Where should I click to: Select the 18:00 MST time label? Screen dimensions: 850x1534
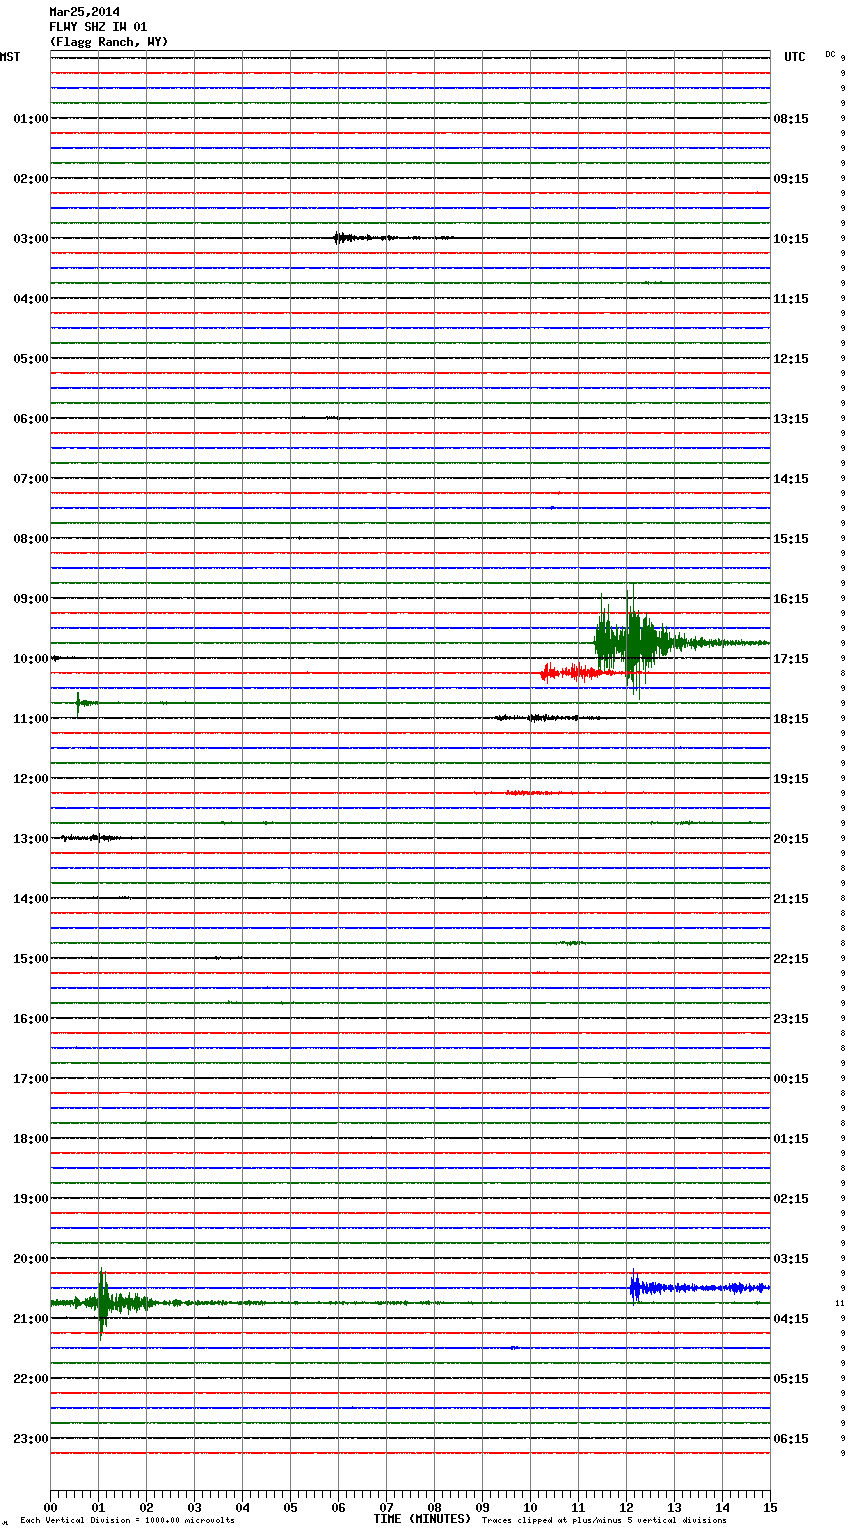point(31,1139)
